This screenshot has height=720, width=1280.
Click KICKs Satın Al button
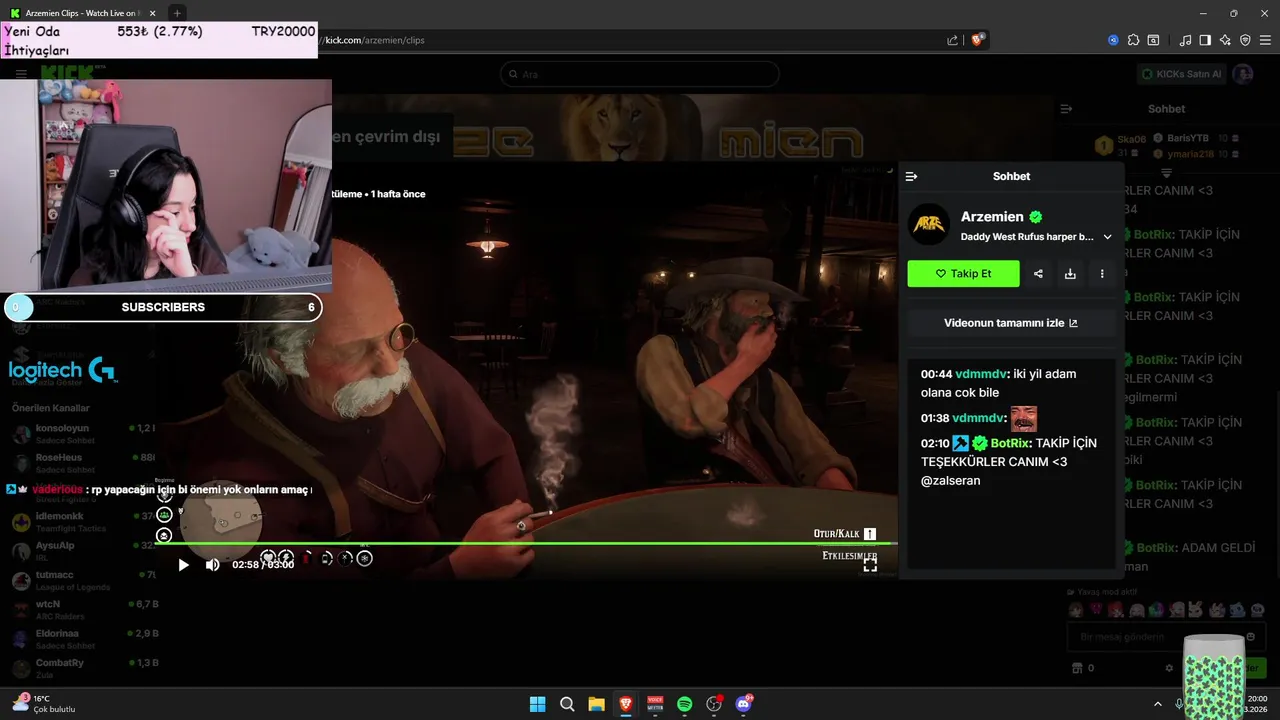(x=1182, y=74)
